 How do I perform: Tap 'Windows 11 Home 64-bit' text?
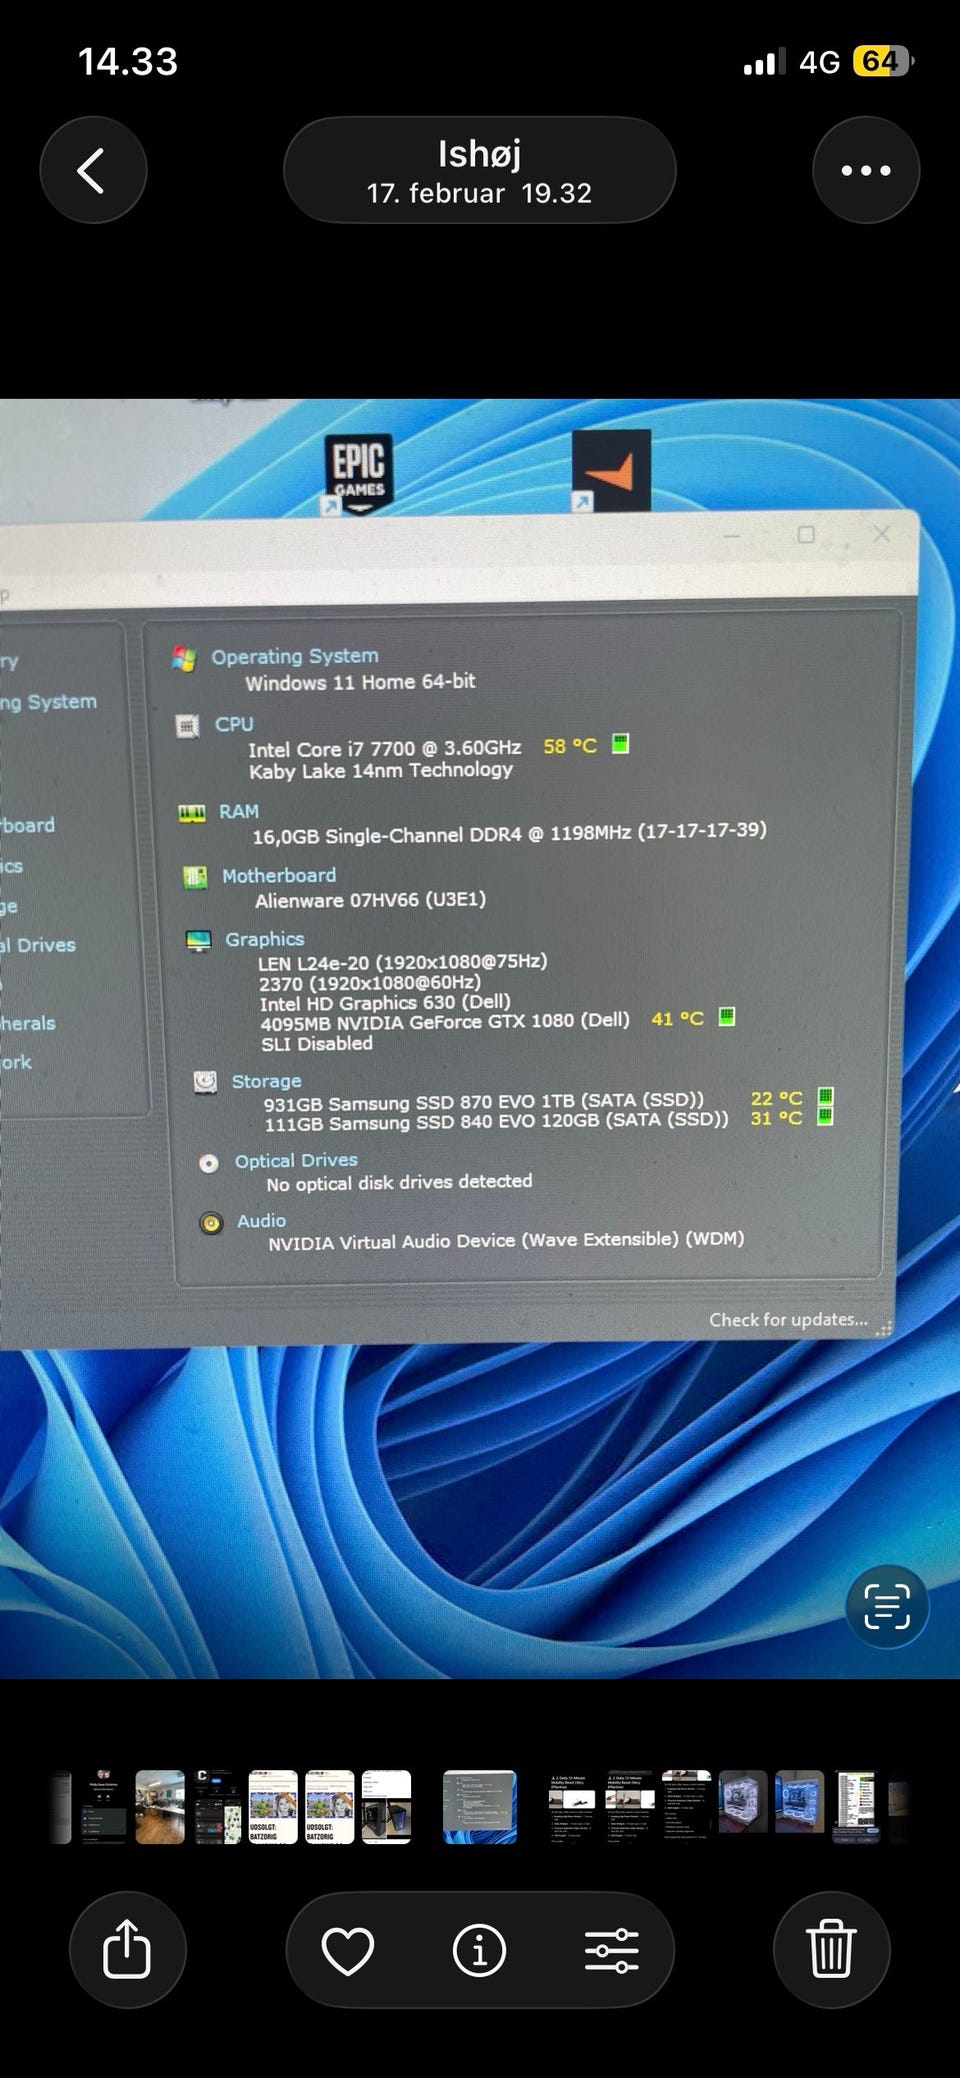click(x=360, y=682)
